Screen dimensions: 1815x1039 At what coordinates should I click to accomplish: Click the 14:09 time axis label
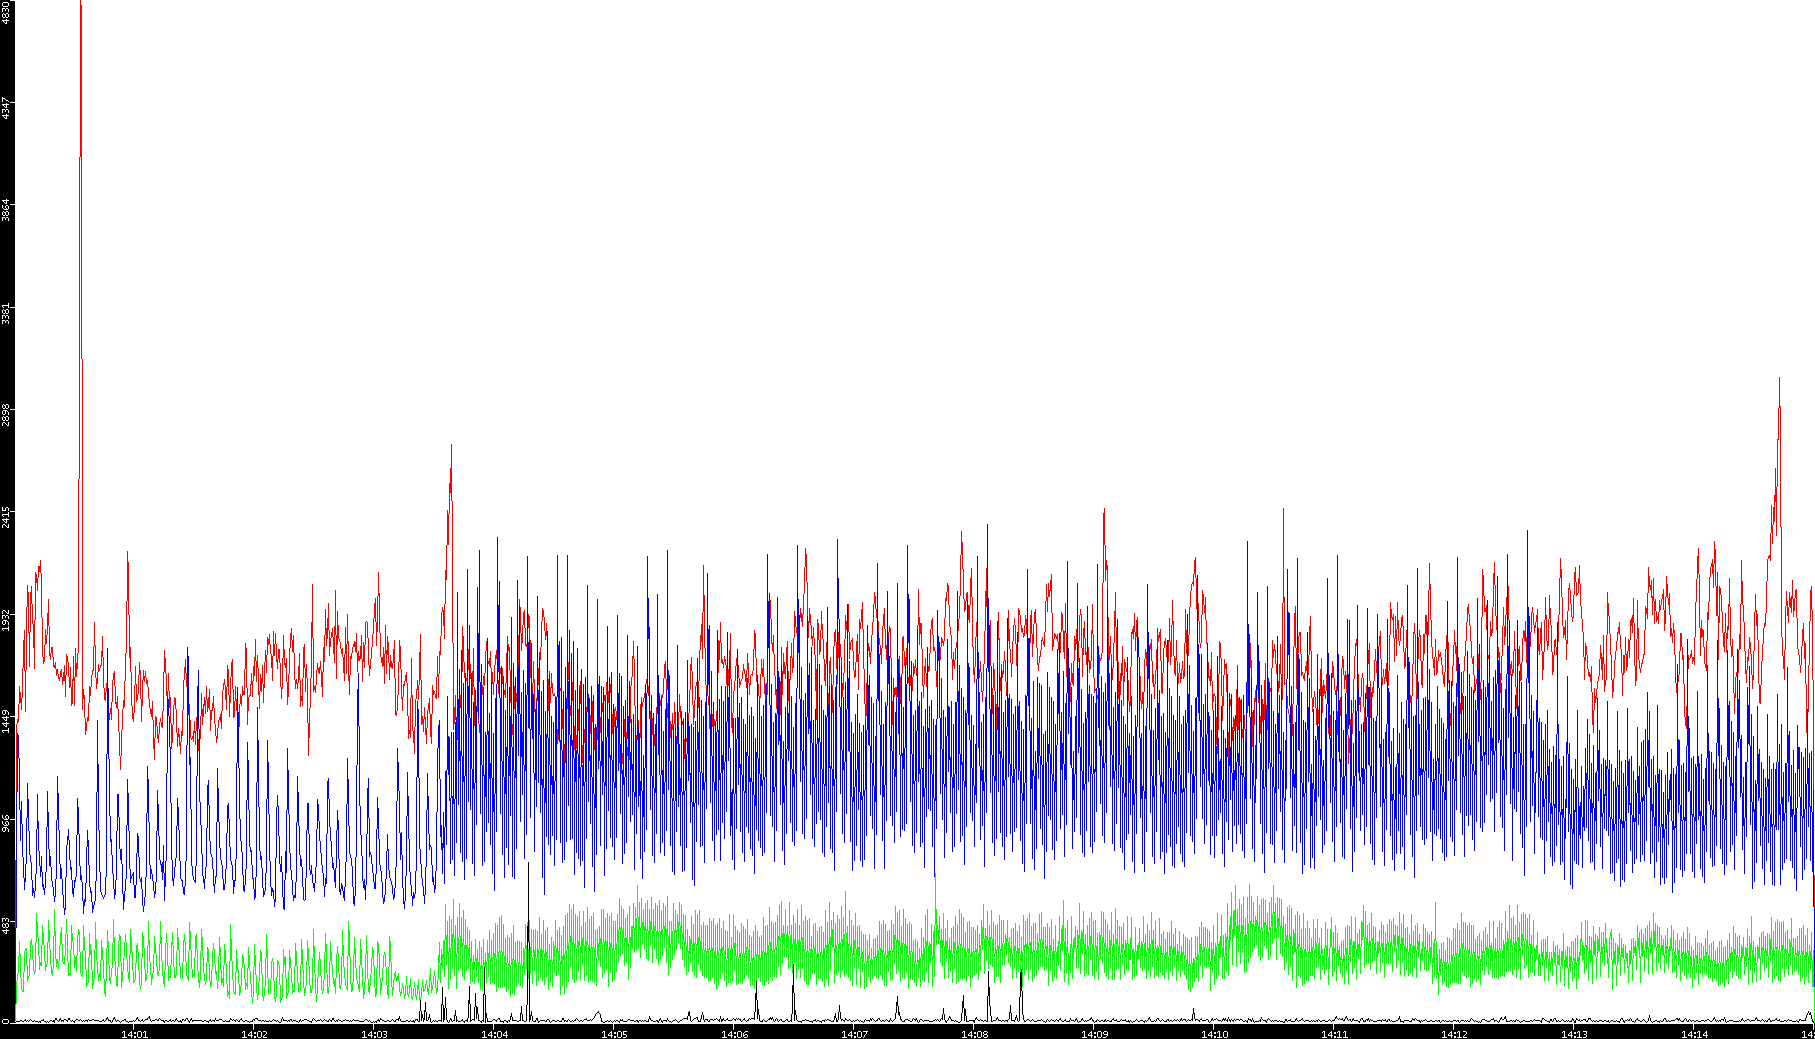point(1094,1034)
